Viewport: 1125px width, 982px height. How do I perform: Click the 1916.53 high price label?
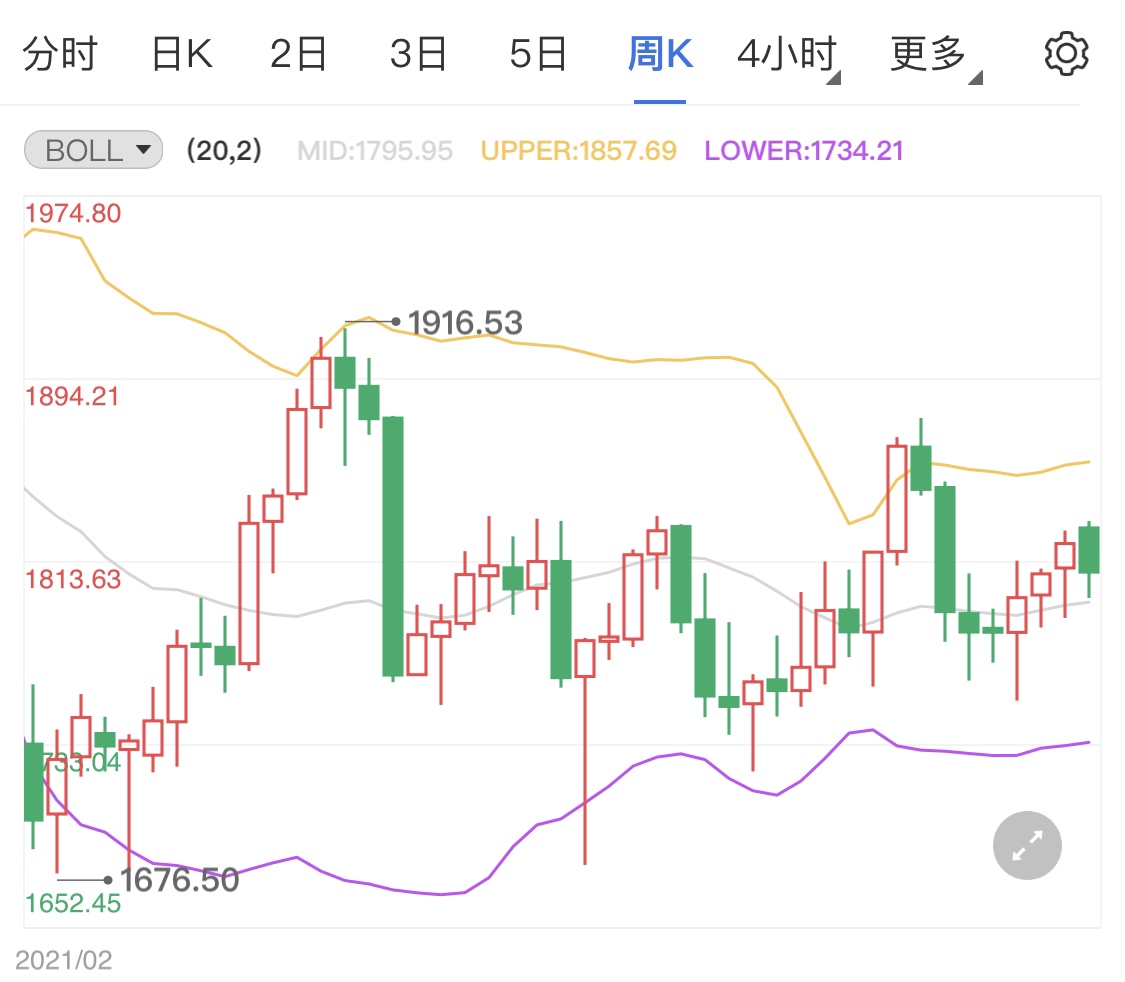click(x=465, y=323)
